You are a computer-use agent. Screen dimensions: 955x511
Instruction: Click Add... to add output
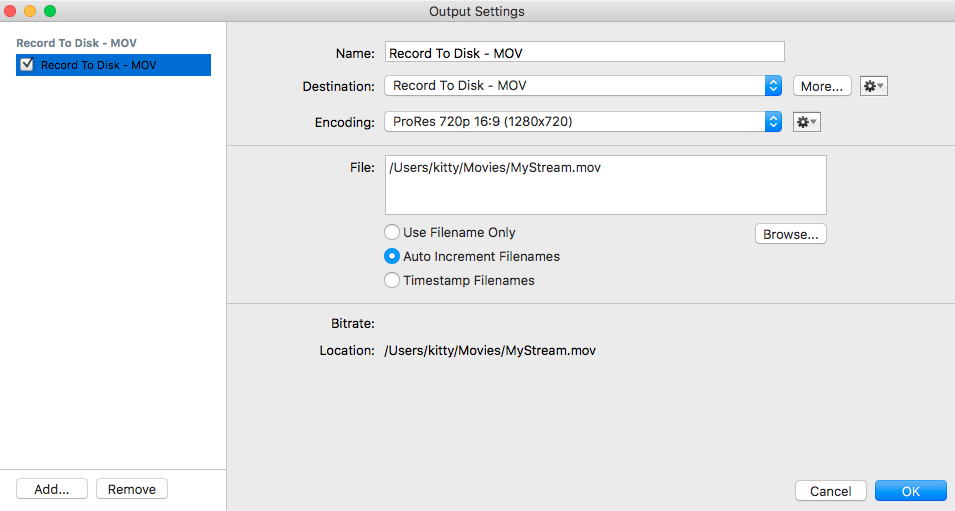52,489
